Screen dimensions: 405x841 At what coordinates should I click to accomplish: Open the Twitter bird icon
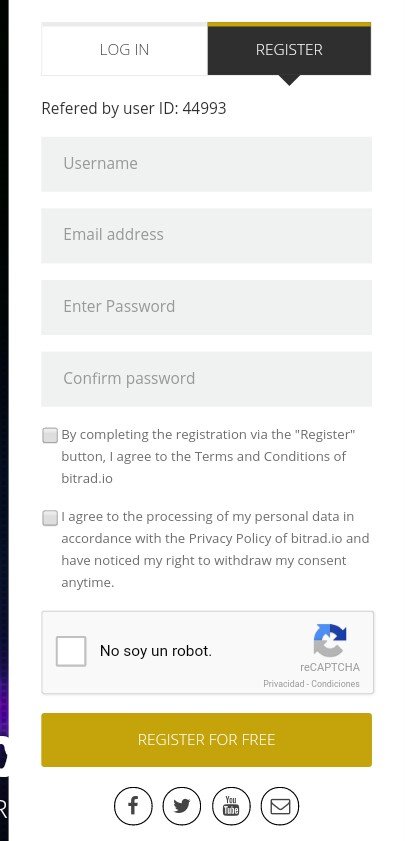[x=182, y=806]
